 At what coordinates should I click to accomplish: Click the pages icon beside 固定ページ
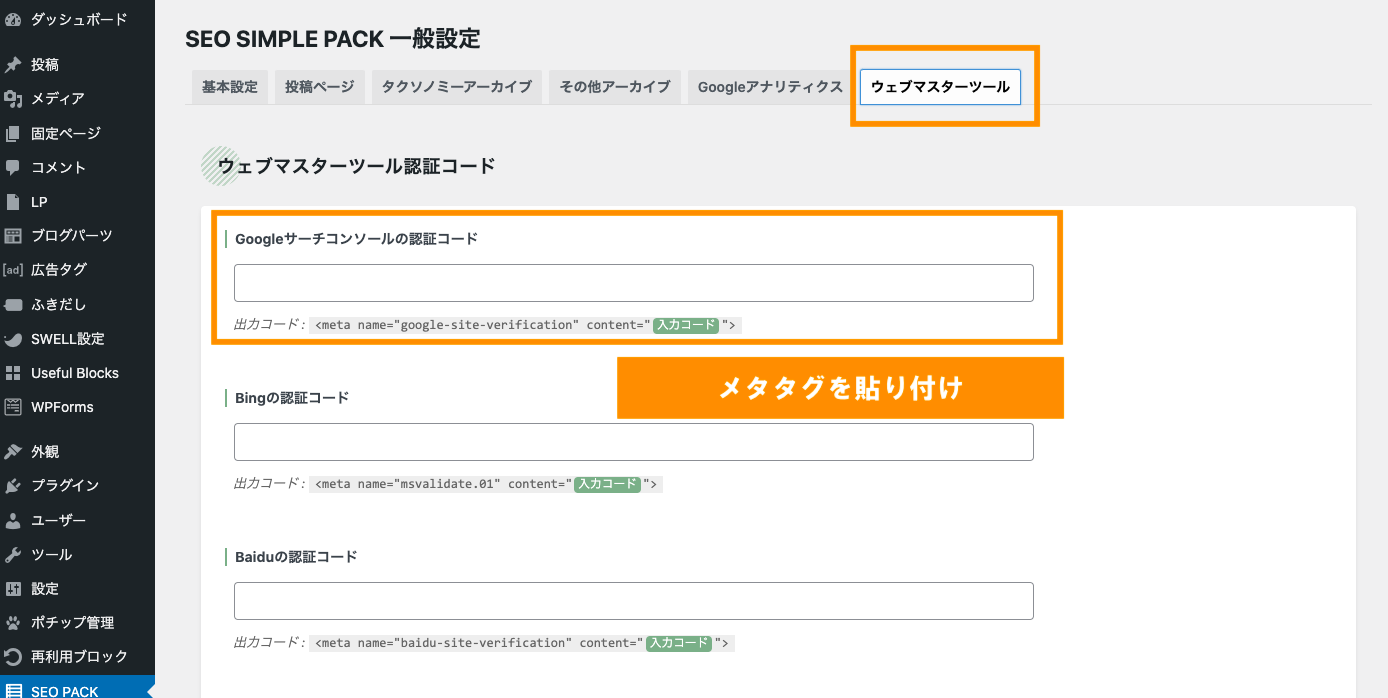(x=13, y=133)
